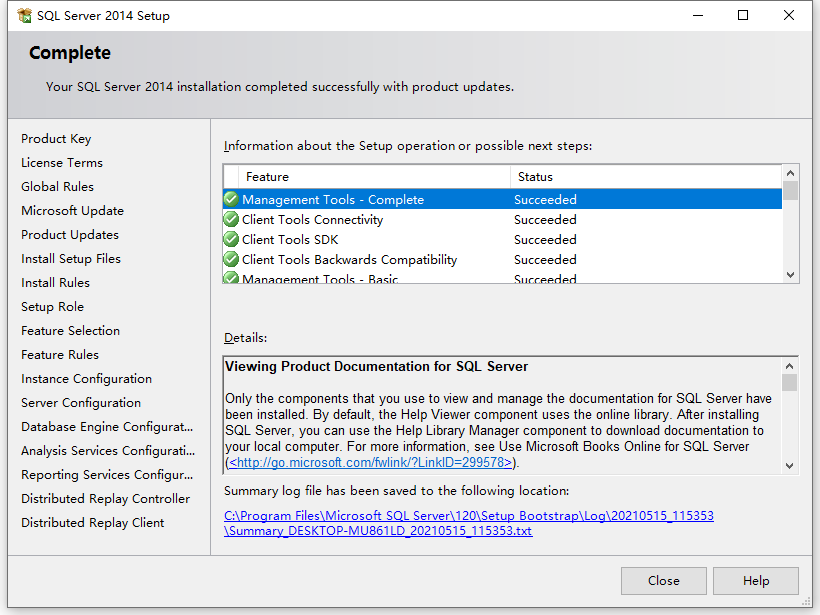
Task: Click Feature Rules step in sidebar
Action: [60, 355]
